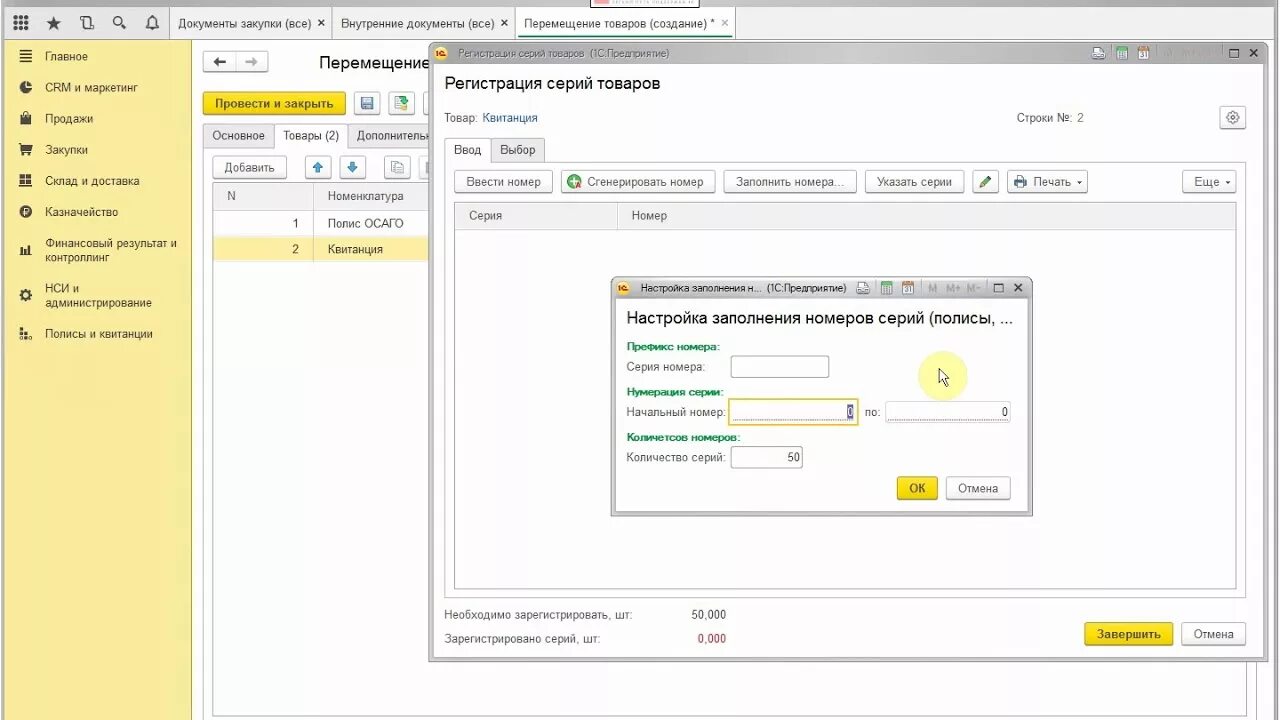Click the Ввести номер button
The image size is (1280, 720).
coord(503,182)
